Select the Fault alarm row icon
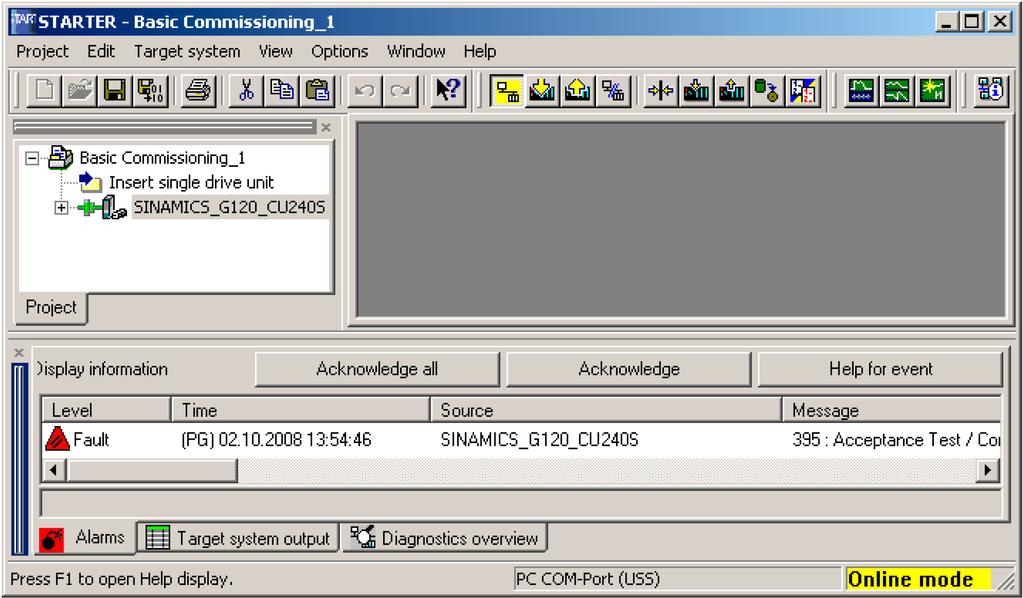The height and width of the screenshot is (598, 1023). click(x=57, y=439)
